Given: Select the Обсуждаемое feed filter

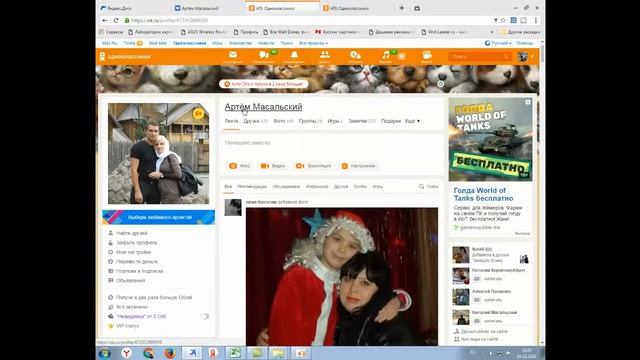Looking at the screenshot, I should point(286,187).
